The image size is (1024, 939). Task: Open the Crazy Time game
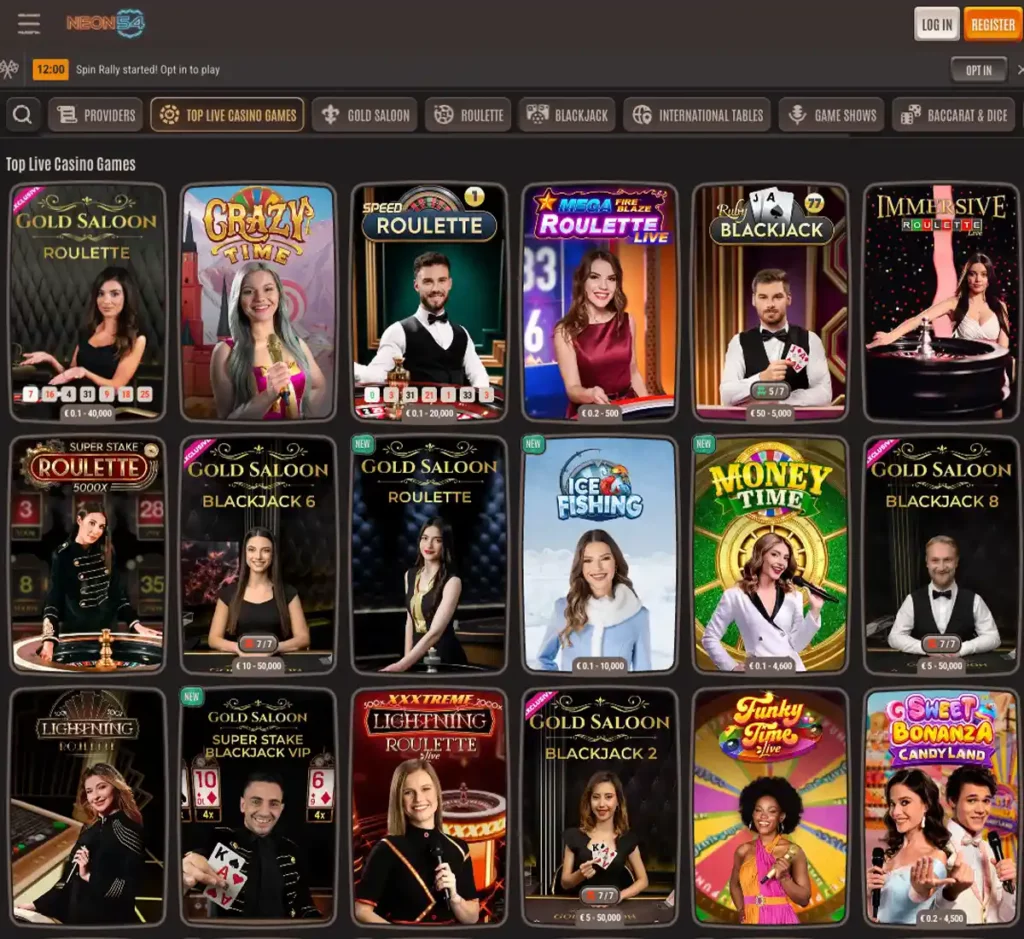tap(257, 299)
